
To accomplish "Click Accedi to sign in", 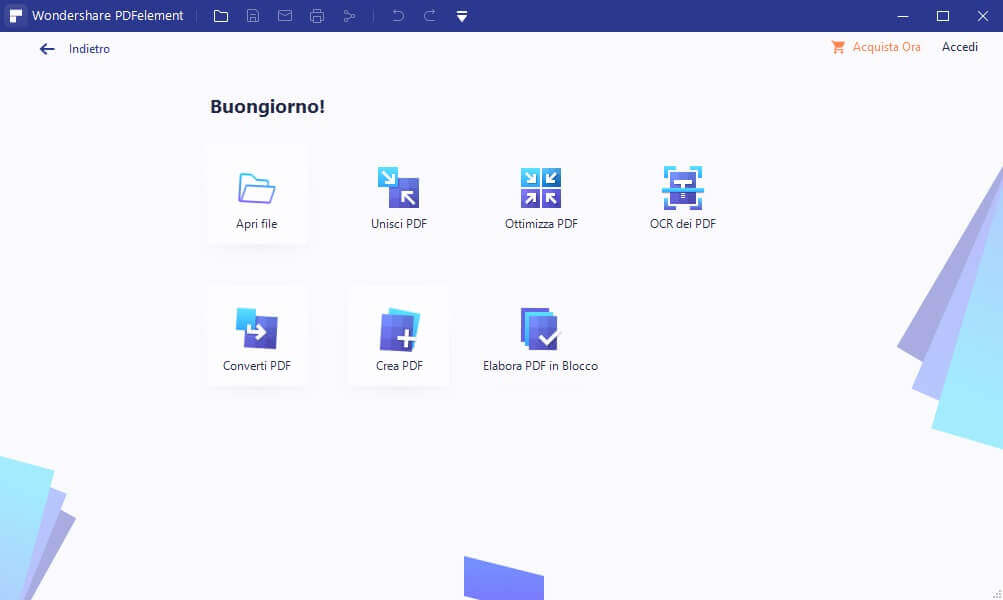I will click(x=960, y=47).
